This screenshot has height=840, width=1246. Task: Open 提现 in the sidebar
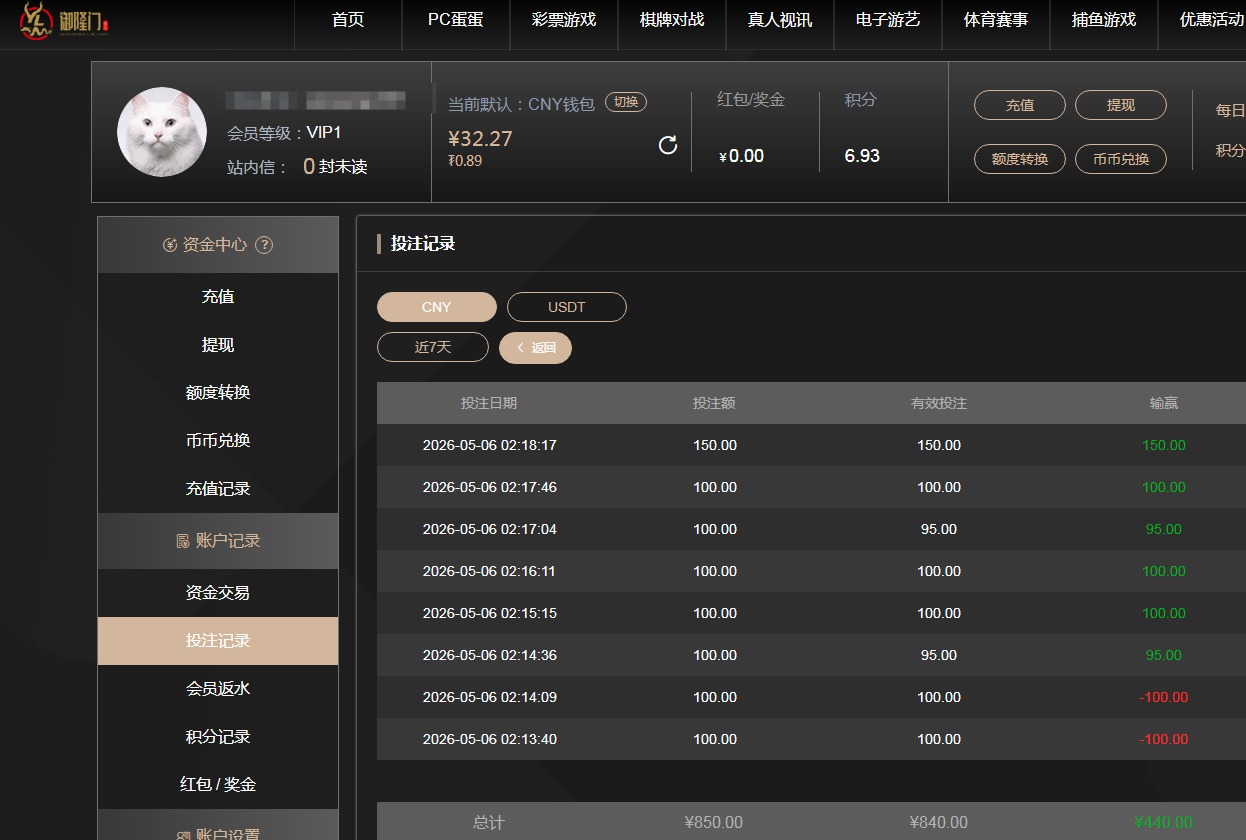tap(218, 345)
